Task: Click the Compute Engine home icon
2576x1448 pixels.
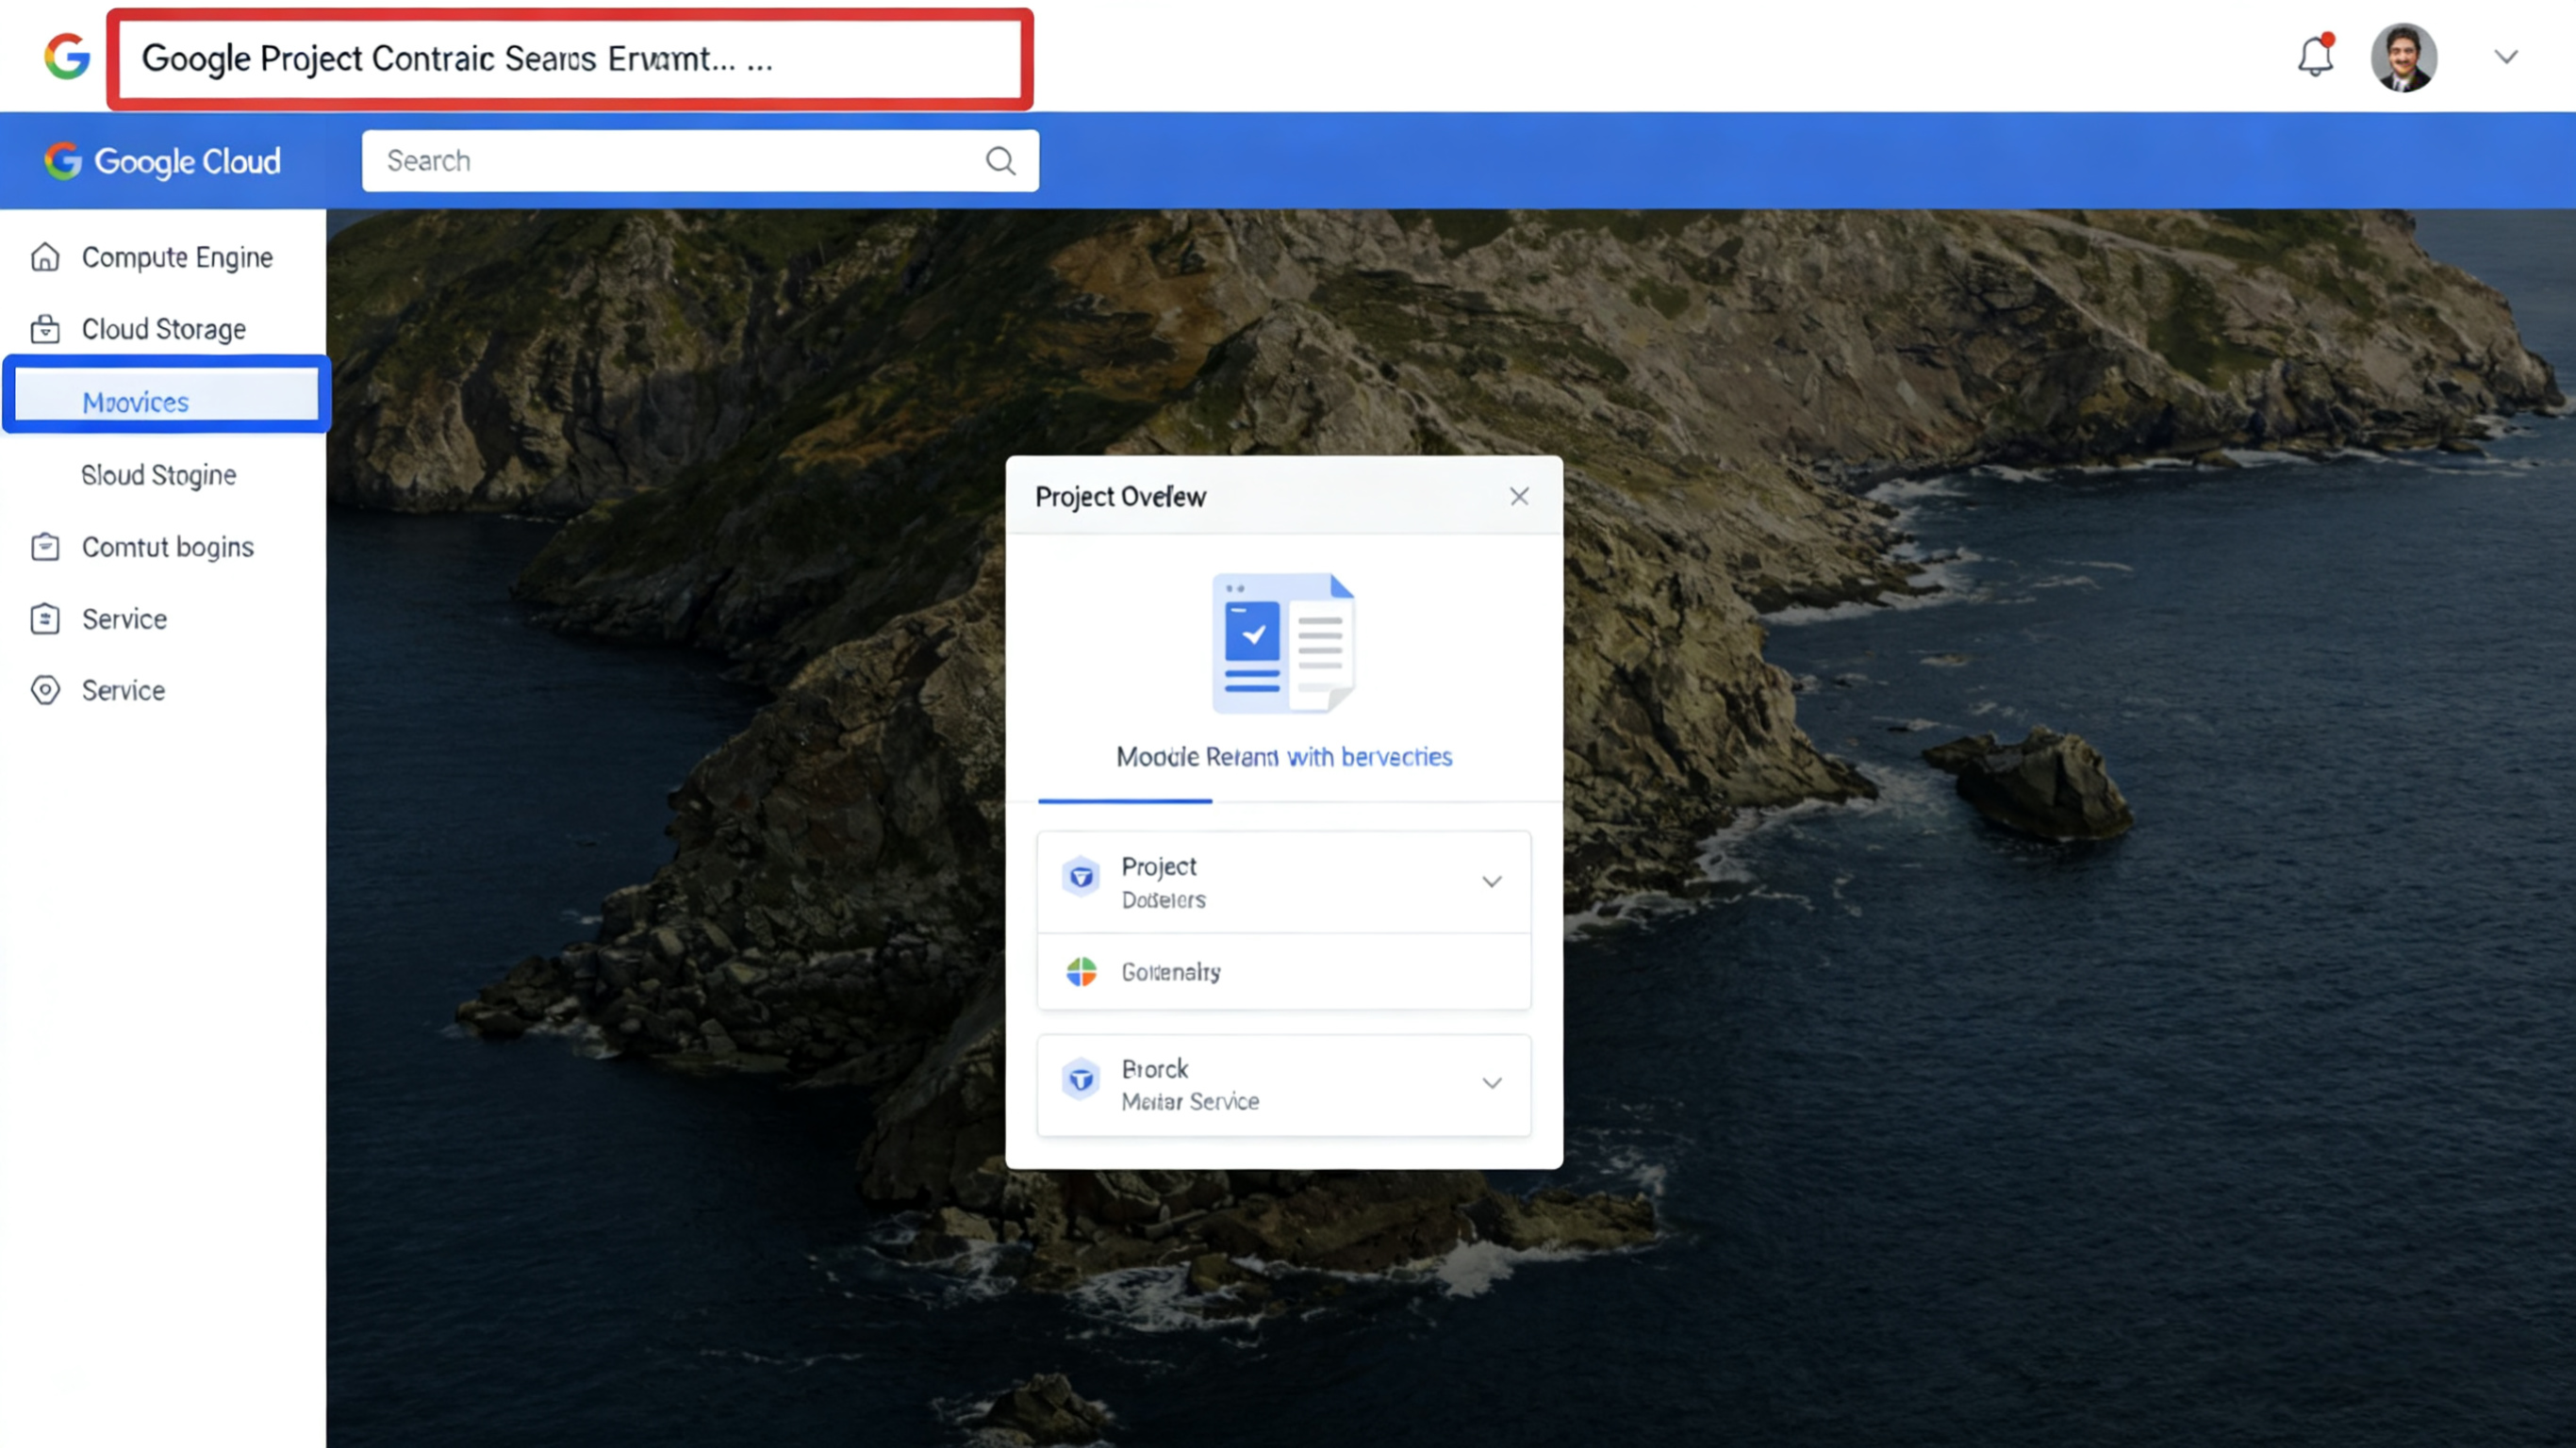Action: pyautogui.click(x=45, y=257)
